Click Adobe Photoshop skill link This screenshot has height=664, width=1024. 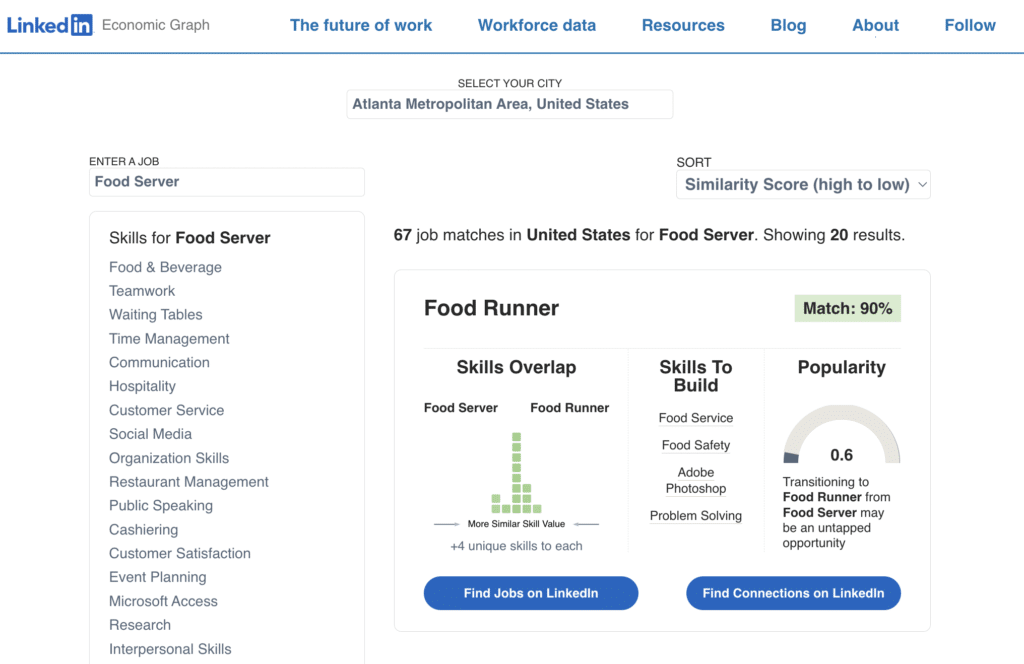click(696, 480)
